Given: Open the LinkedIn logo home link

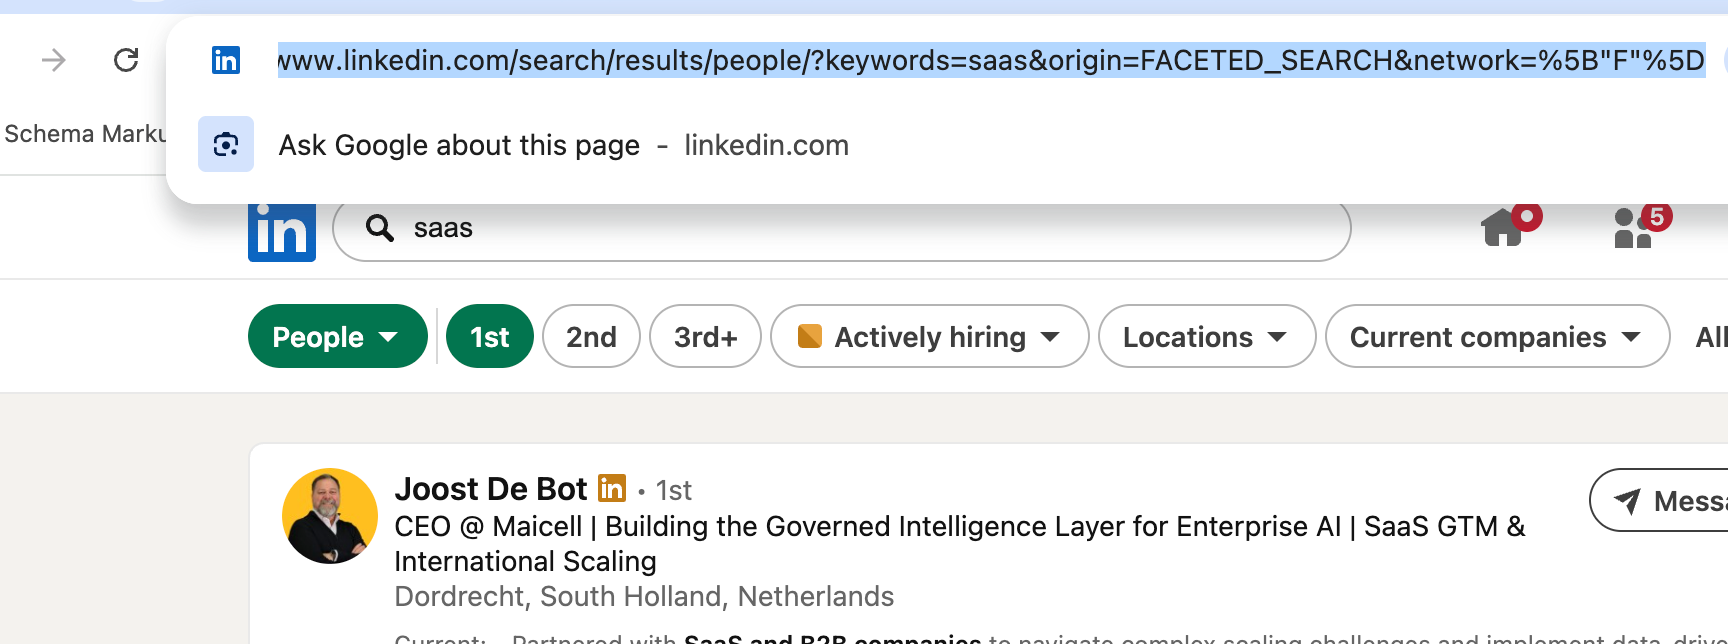Looking at the screenshot, I should 282,229.
